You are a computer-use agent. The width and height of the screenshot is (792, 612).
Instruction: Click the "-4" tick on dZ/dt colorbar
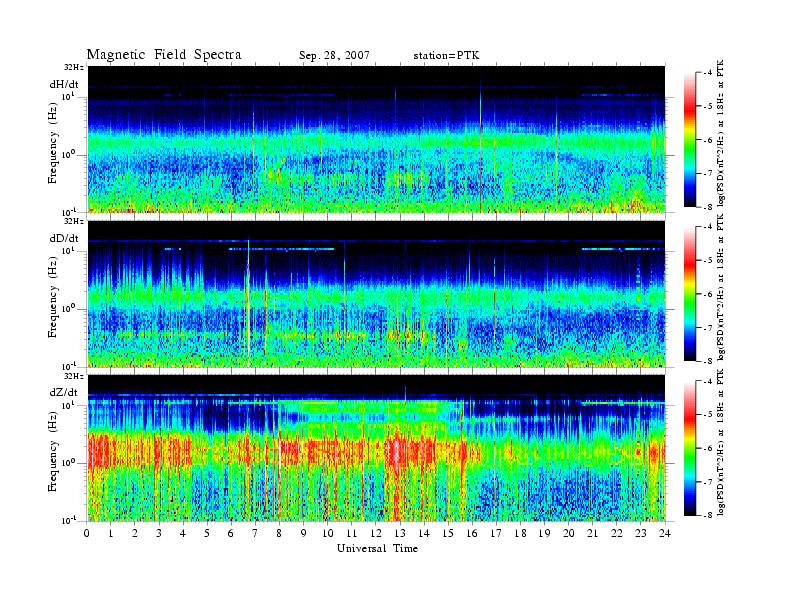(x=708, y=381)
